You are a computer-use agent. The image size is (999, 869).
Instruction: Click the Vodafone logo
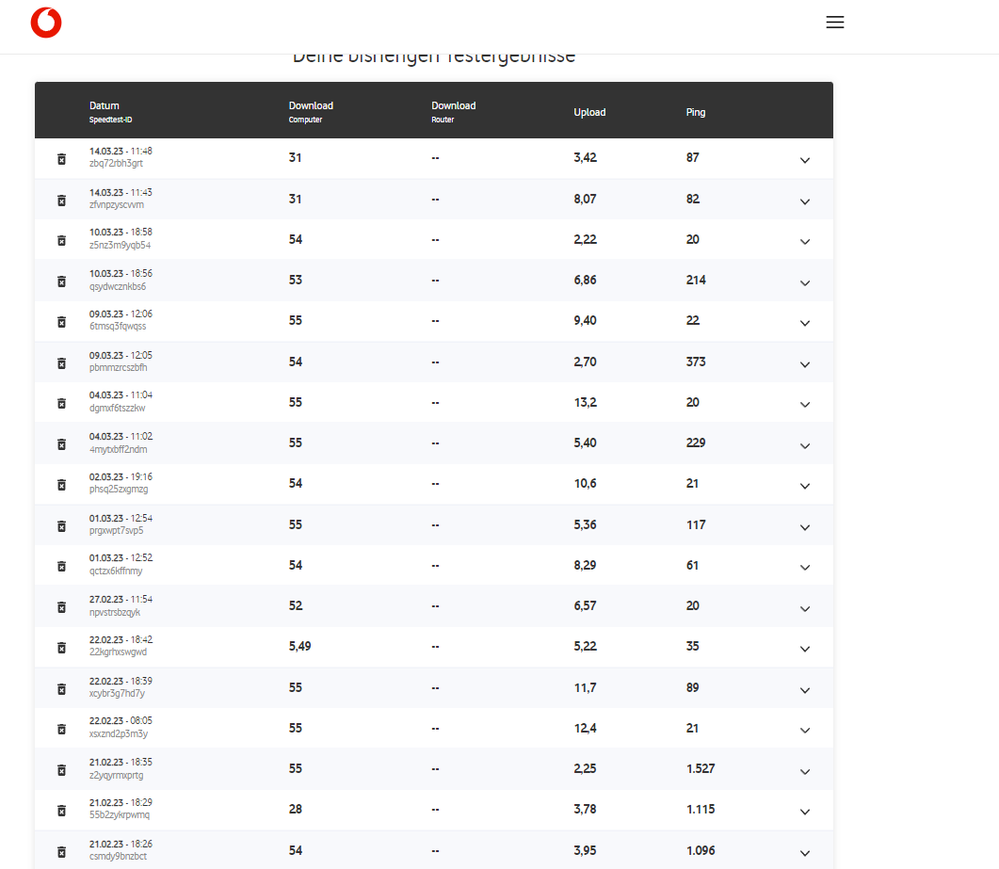click(x=46, y=22)
